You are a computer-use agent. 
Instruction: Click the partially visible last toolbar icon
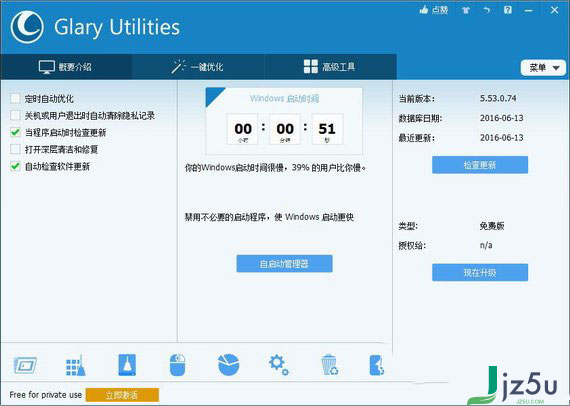pyautogui.click(x=377, y=365)
